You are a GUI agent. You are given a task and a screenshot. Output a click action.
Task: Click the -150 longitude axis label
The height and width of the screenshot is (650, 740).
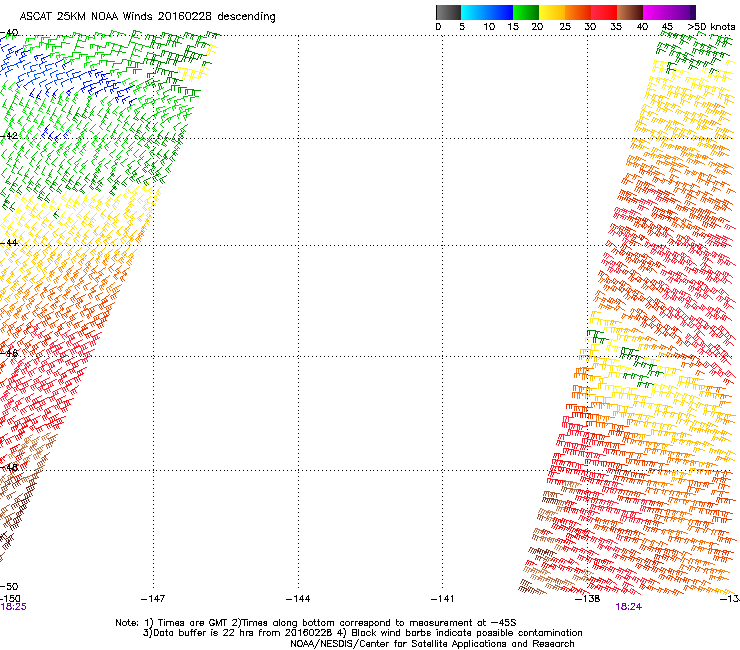click(10, 599)
